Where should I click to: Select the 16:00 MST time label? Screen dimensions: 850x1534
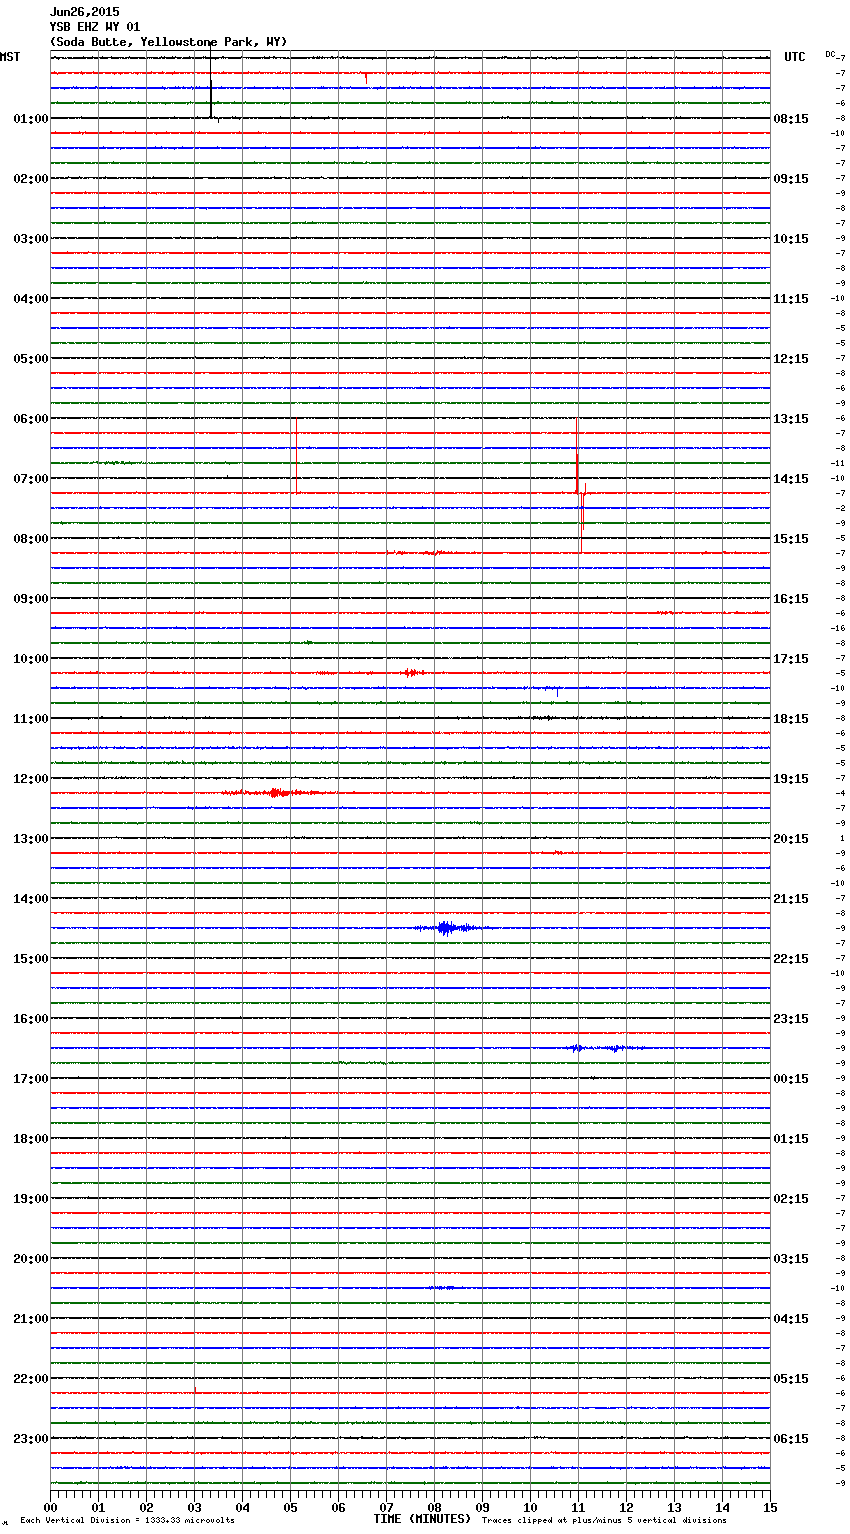[31, 1019]
